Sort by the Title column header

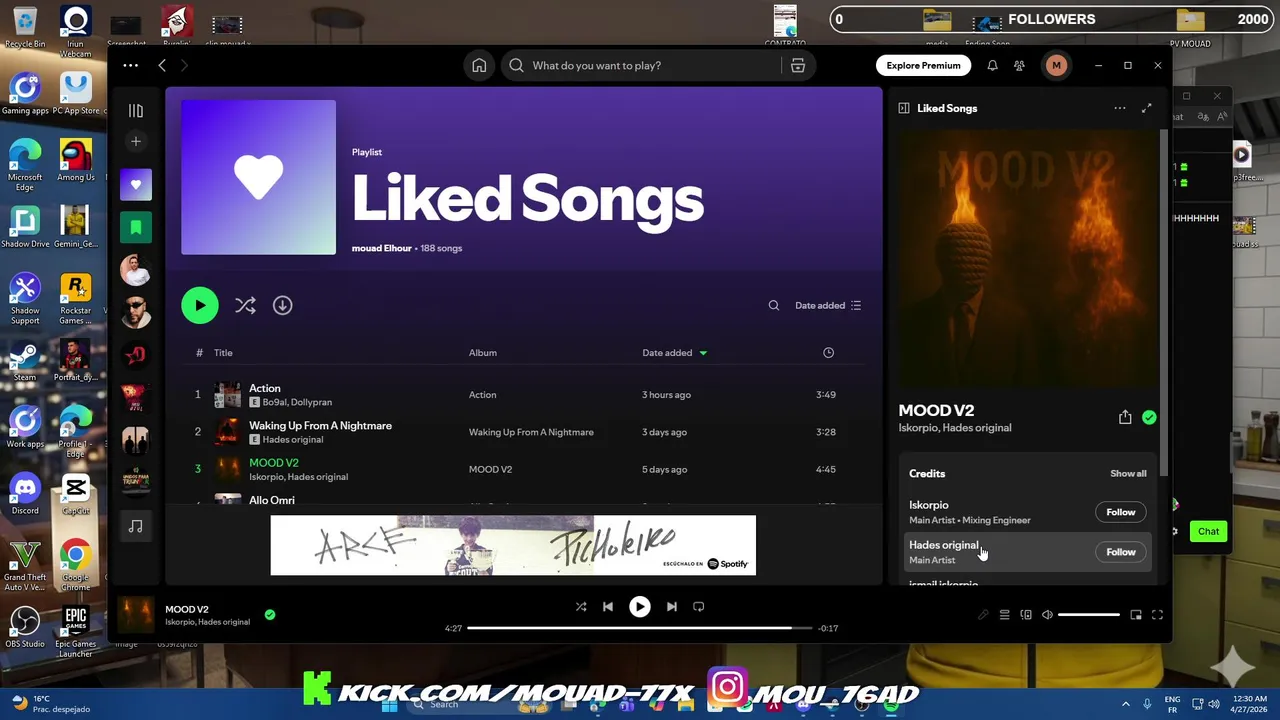[x=223, y=353]
